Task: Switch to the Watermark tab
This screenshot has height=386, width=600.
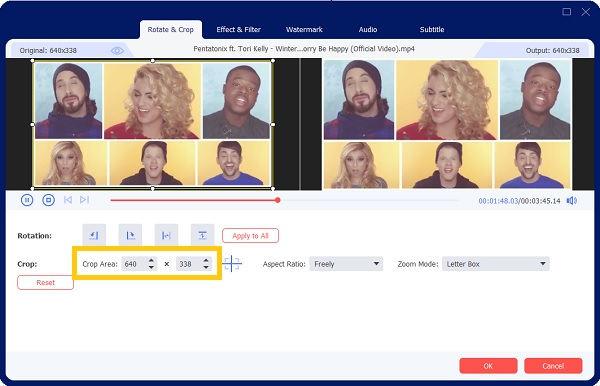Action: coord(304,29)
